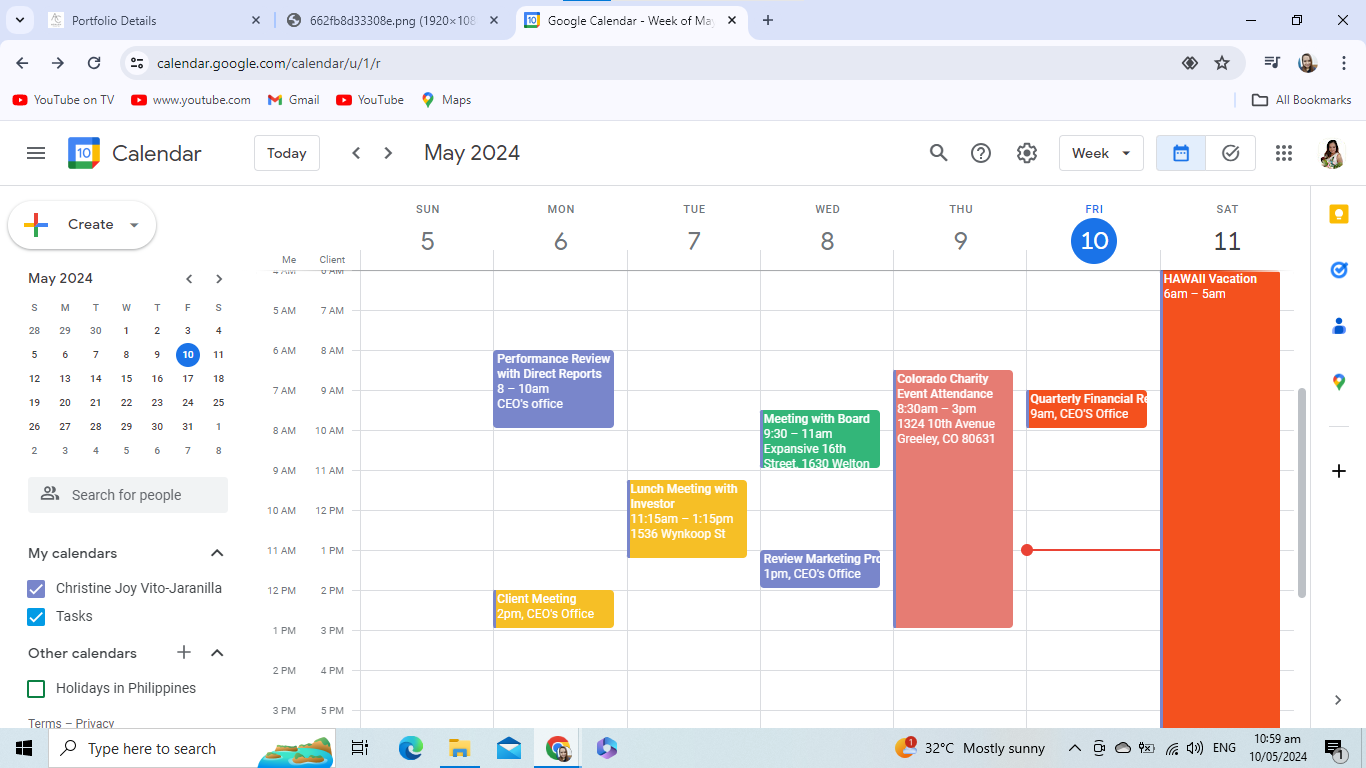Toggle Tasks calendar checkbox

point(36,617)
